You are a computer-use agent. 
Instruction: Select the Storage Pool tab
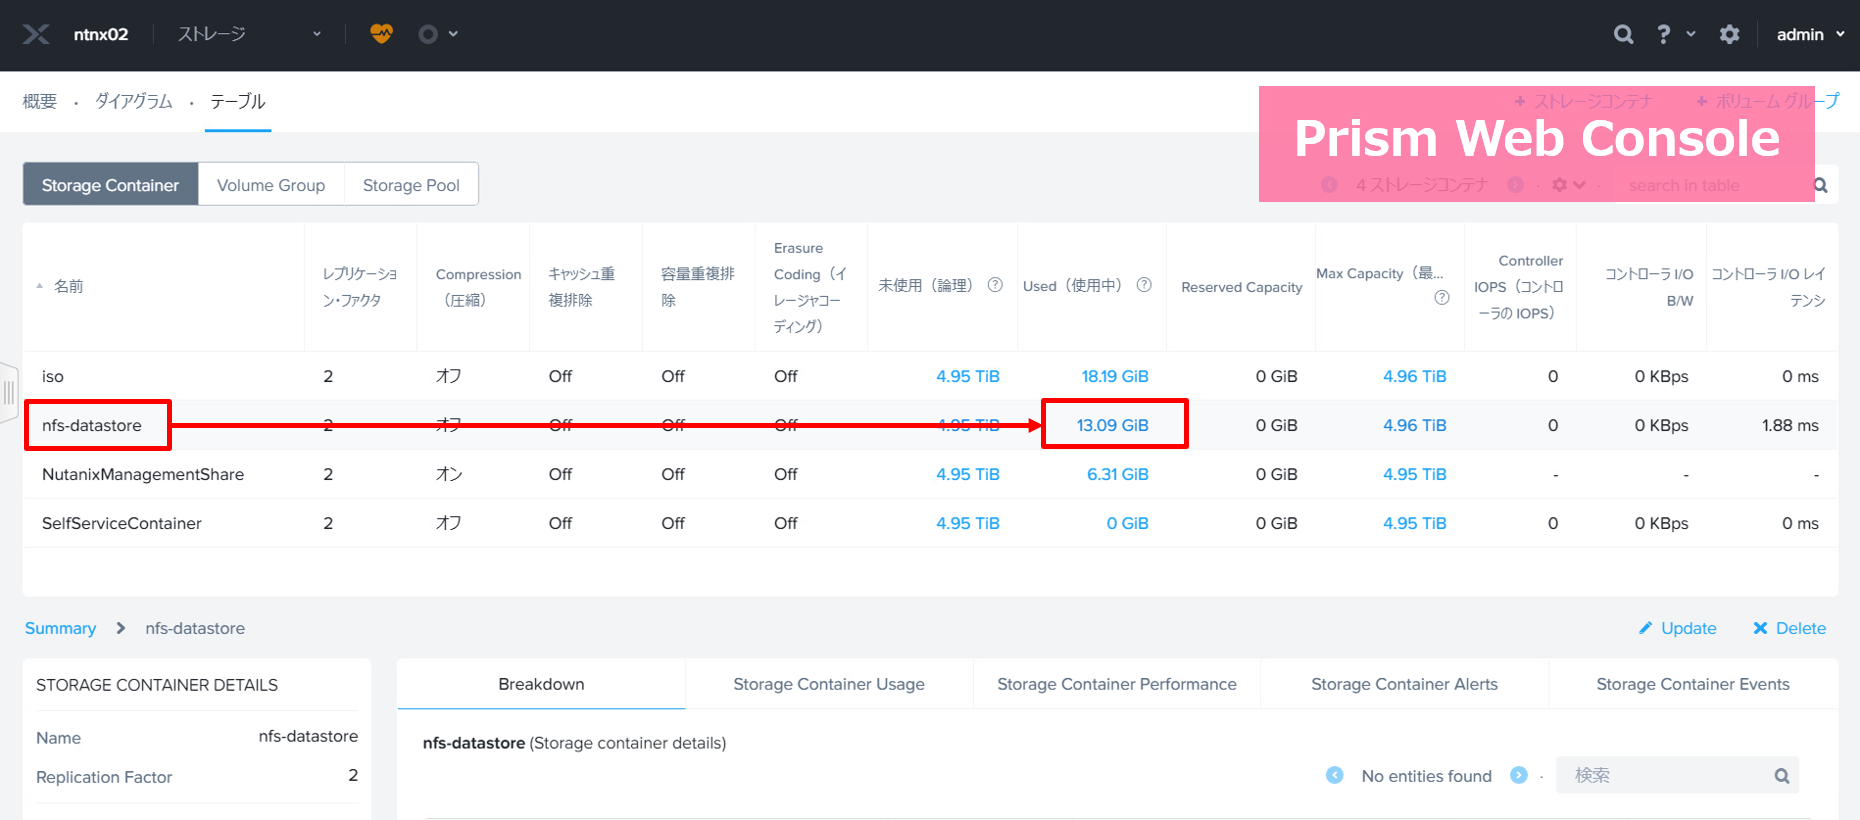pos(411,185)
